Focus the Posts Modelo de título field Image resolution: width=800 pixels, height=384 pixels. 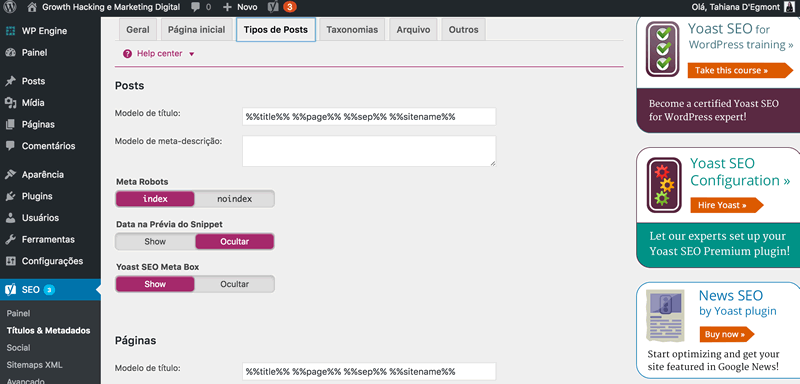[369, 116]
